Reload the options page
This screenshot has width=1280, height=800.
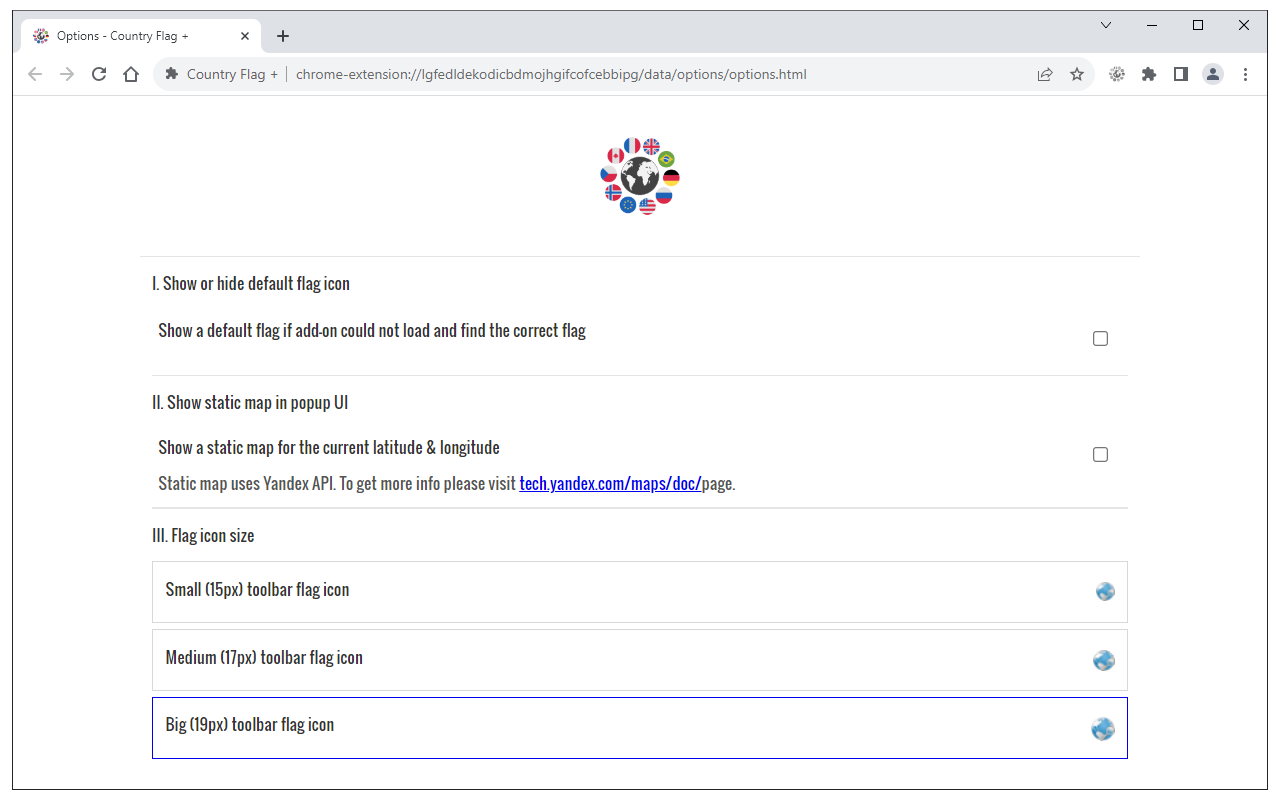point(99,74)
